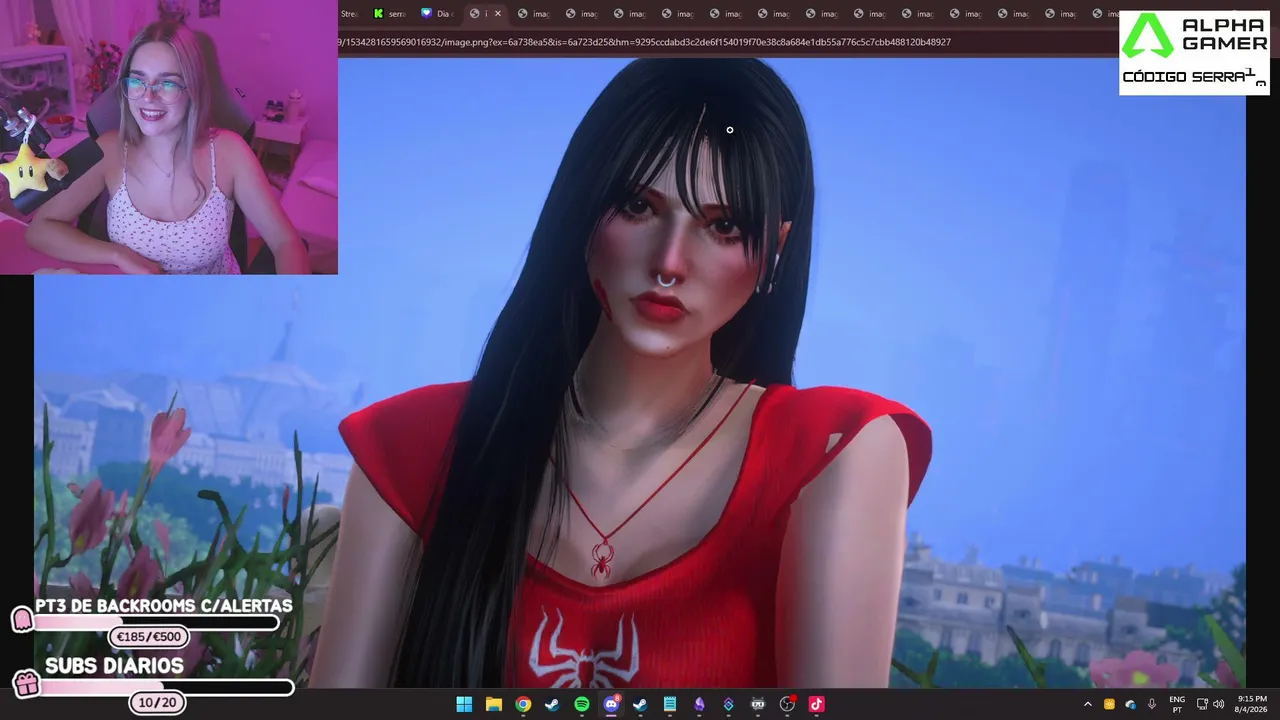Open Spotify from the taskbar
The height and width of the screenshot is (720, 1280).
point(582,704)
